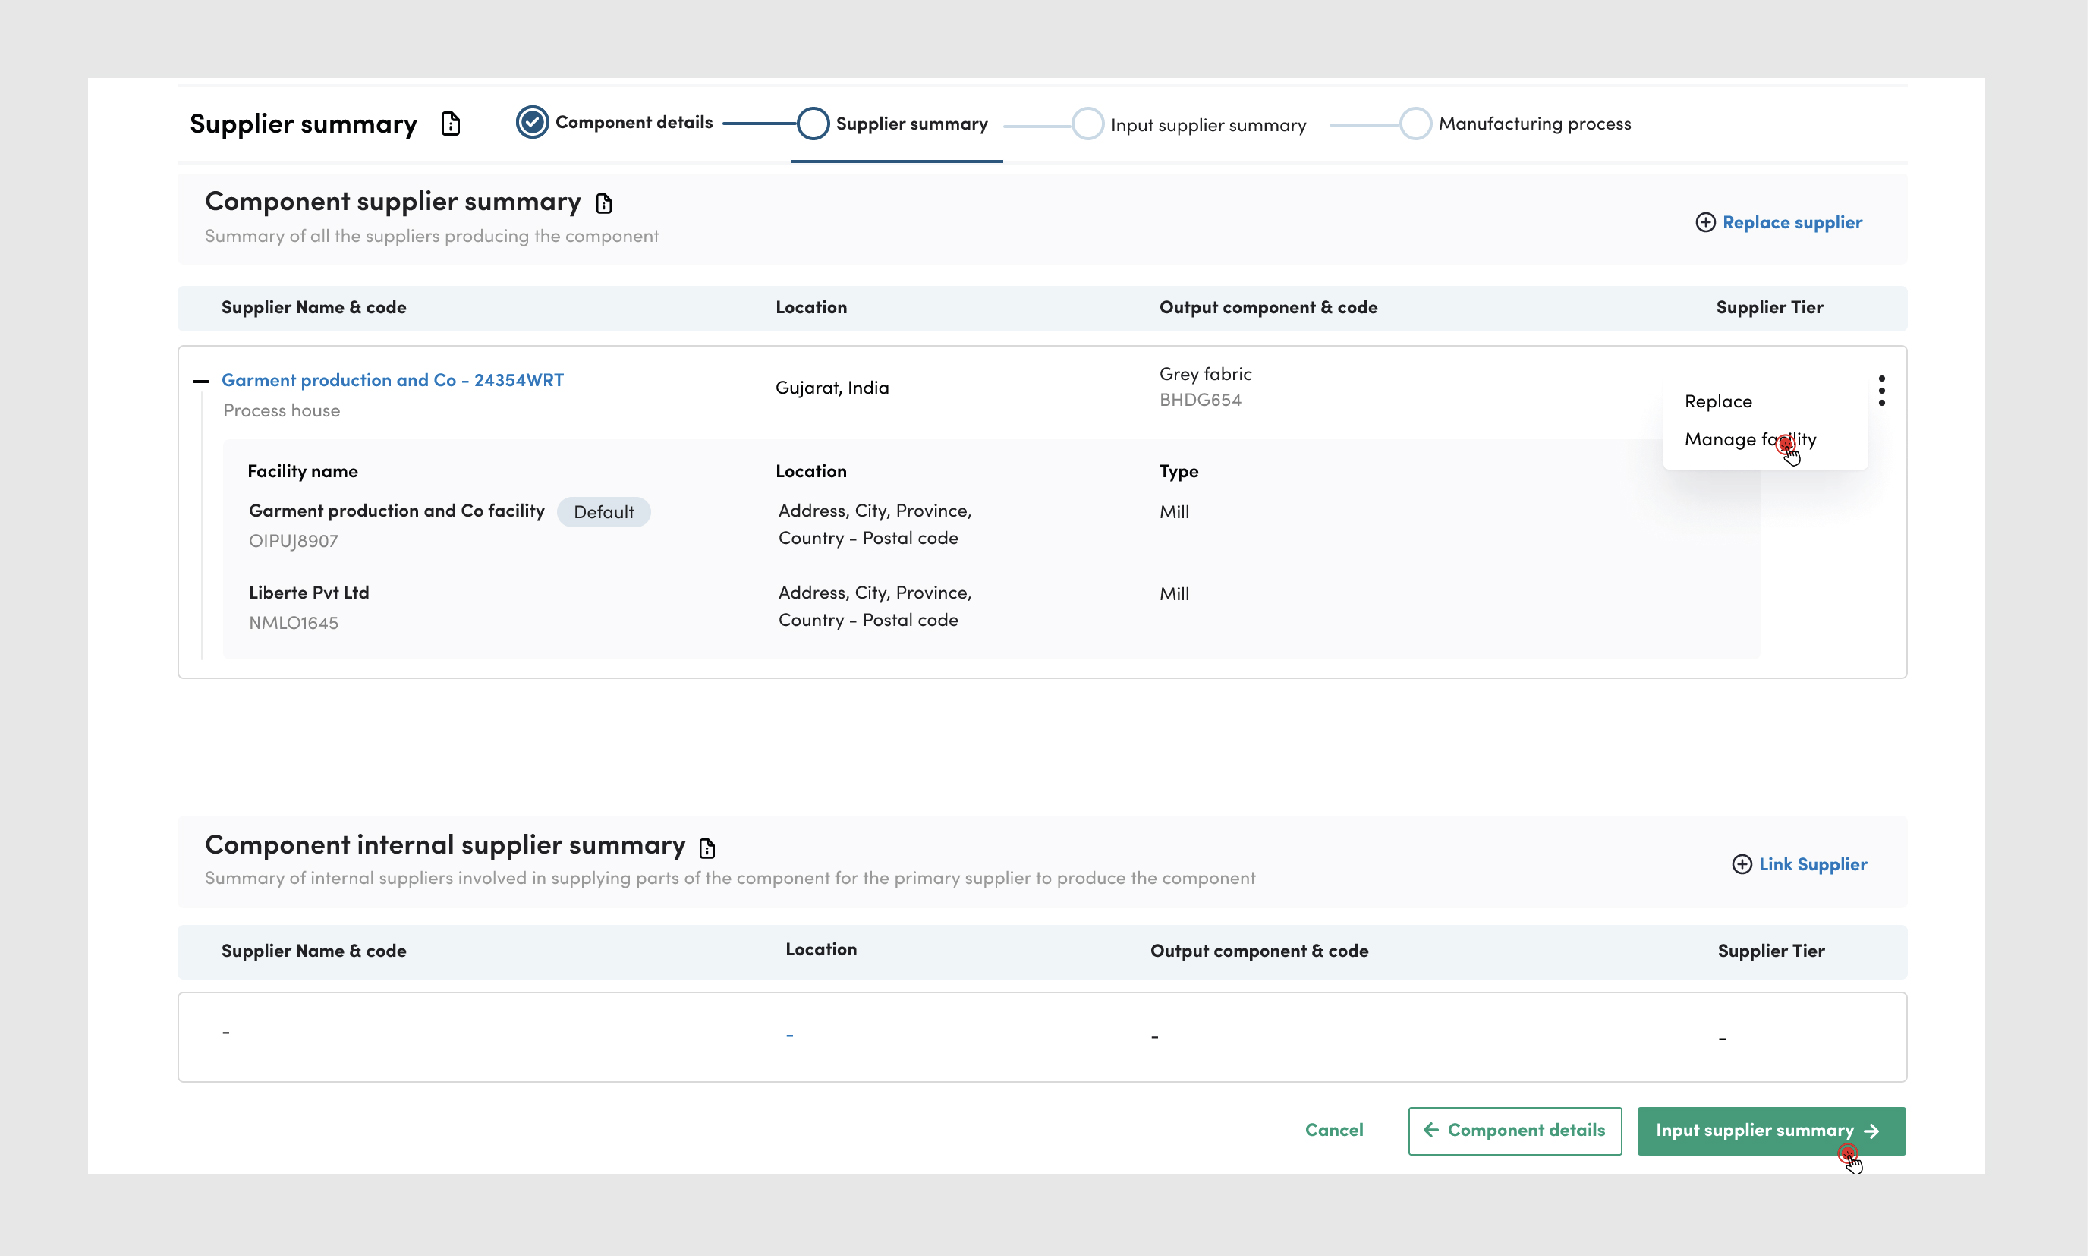Select the Input supplier summary step circle
Viewport: 2088px width, 1257px height.
point(1087,125)
